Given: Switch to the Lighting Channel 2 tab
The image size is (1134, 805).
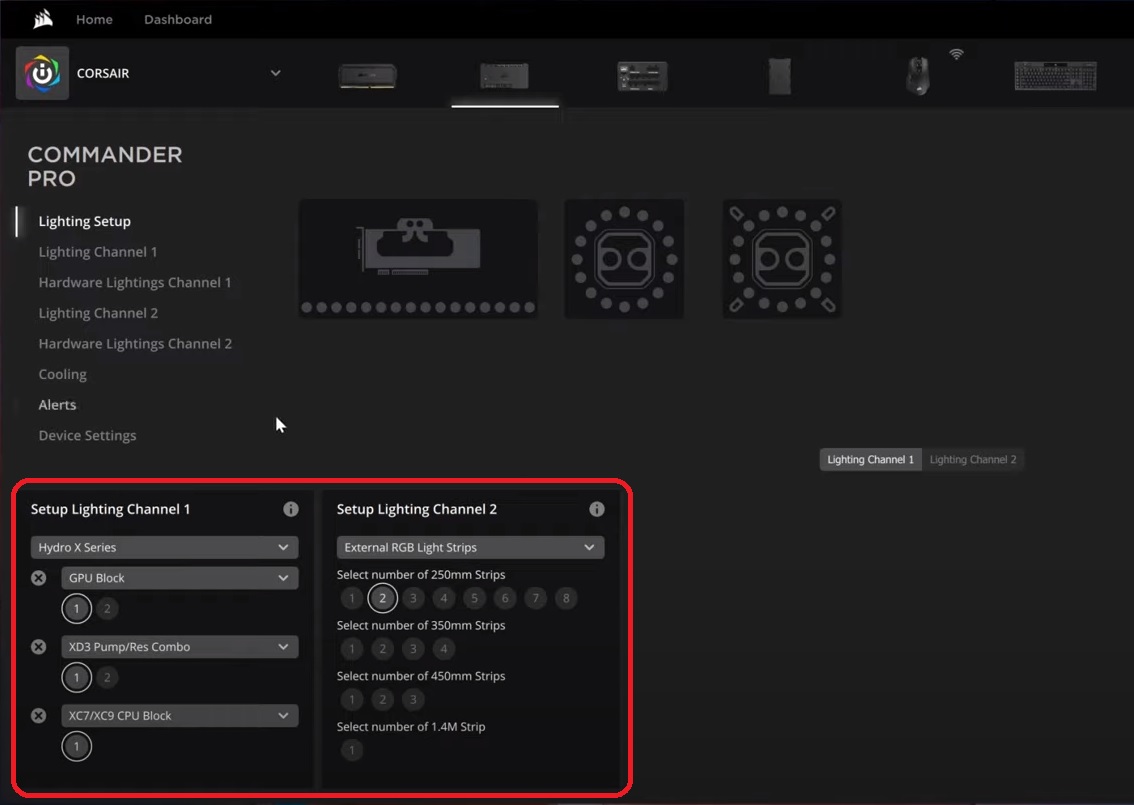Looking at the screenshot, I should click(x=973, y=459).
